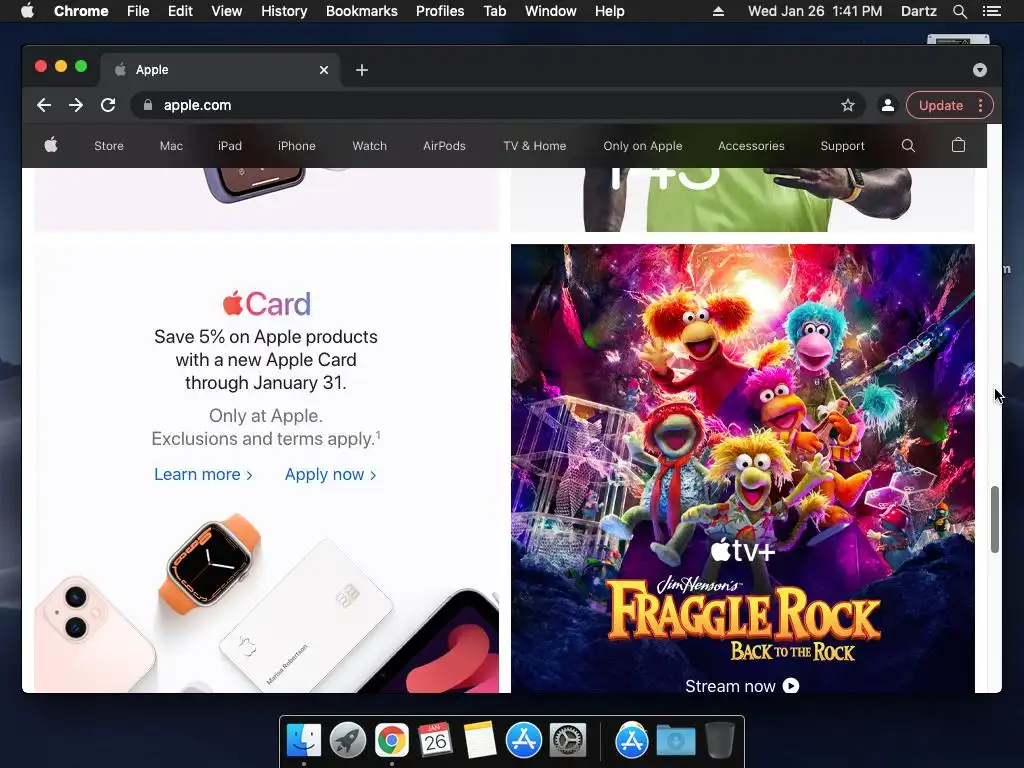Bookmark this page with the star icon
The height and width of the screenshot is (768, 1024).
pos(848,105)
